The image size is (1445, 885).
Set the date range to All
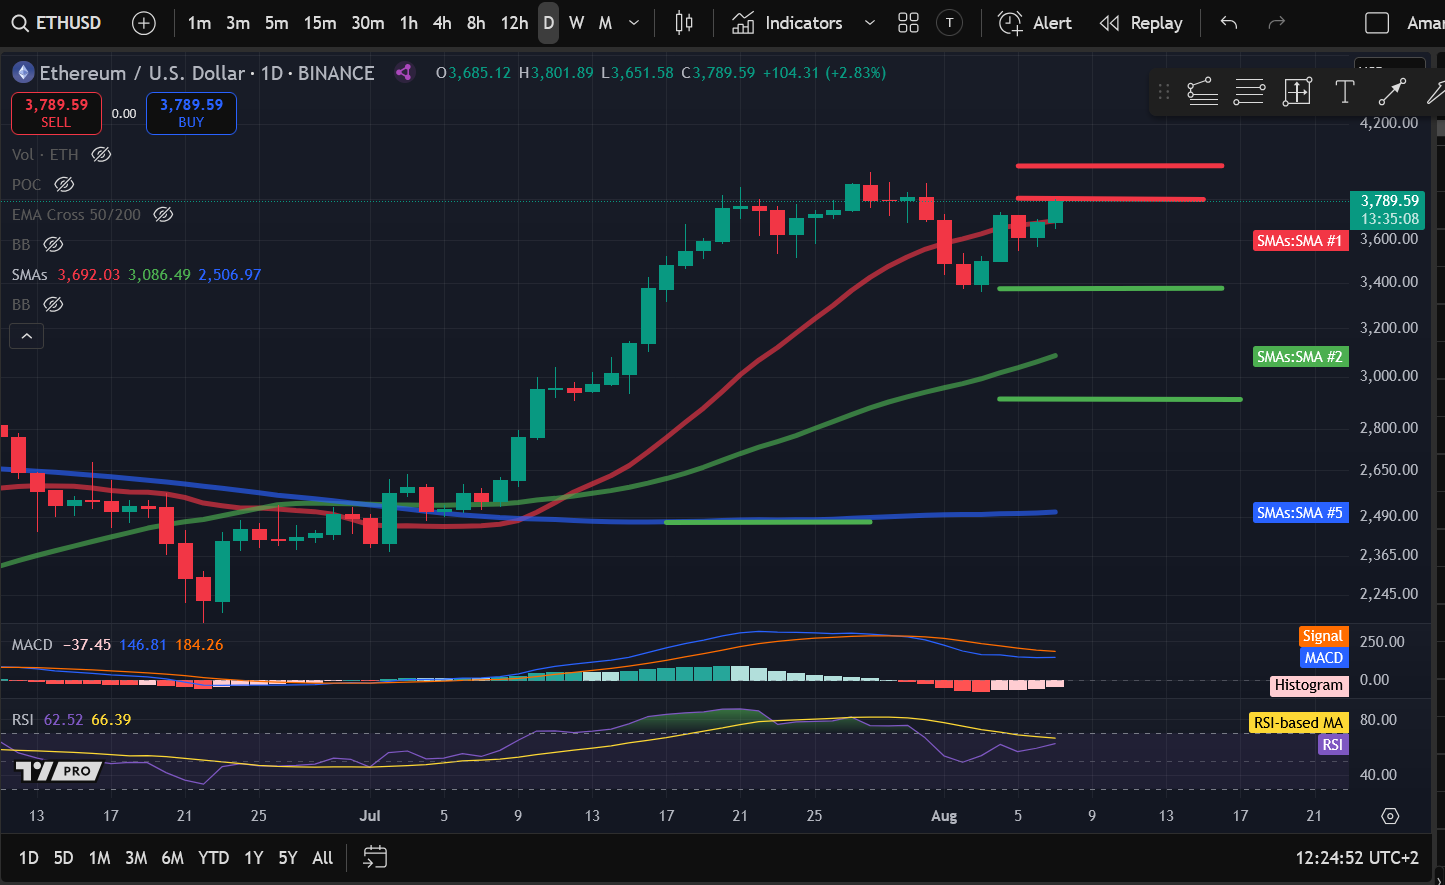322,857
